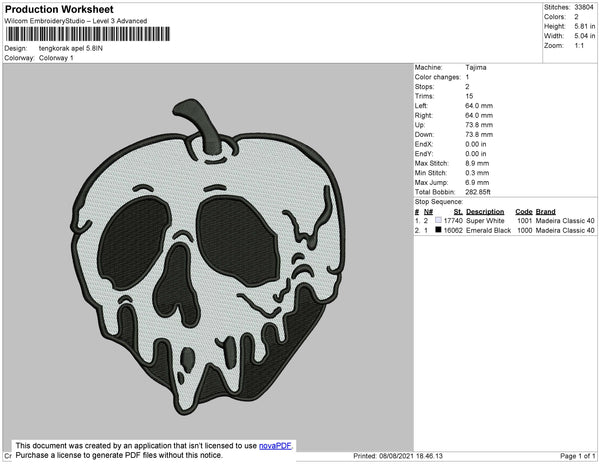Click the Machine value Tajima
600x464 pixels.
coord(476,67)
